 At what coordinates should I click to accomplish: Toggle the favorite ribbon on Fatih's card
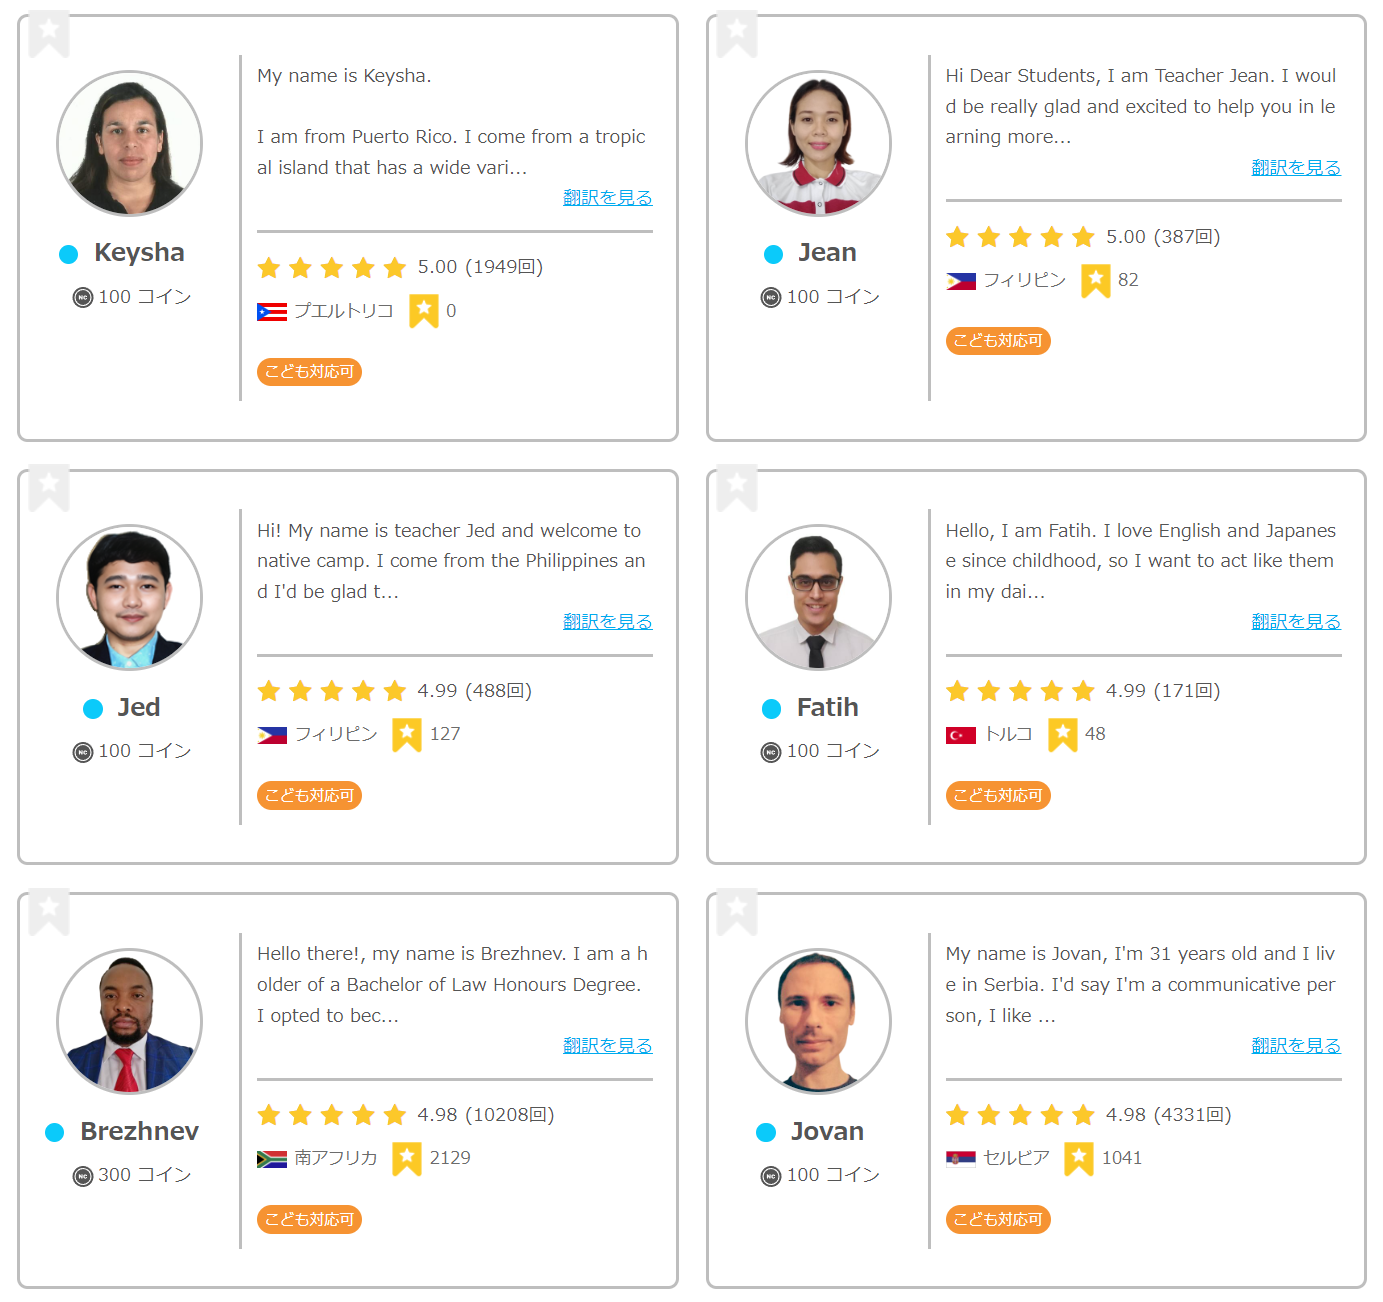737,487
